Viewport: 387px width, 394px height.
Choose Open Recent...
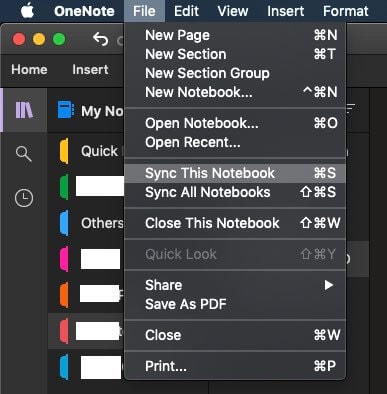pos(235,142)
